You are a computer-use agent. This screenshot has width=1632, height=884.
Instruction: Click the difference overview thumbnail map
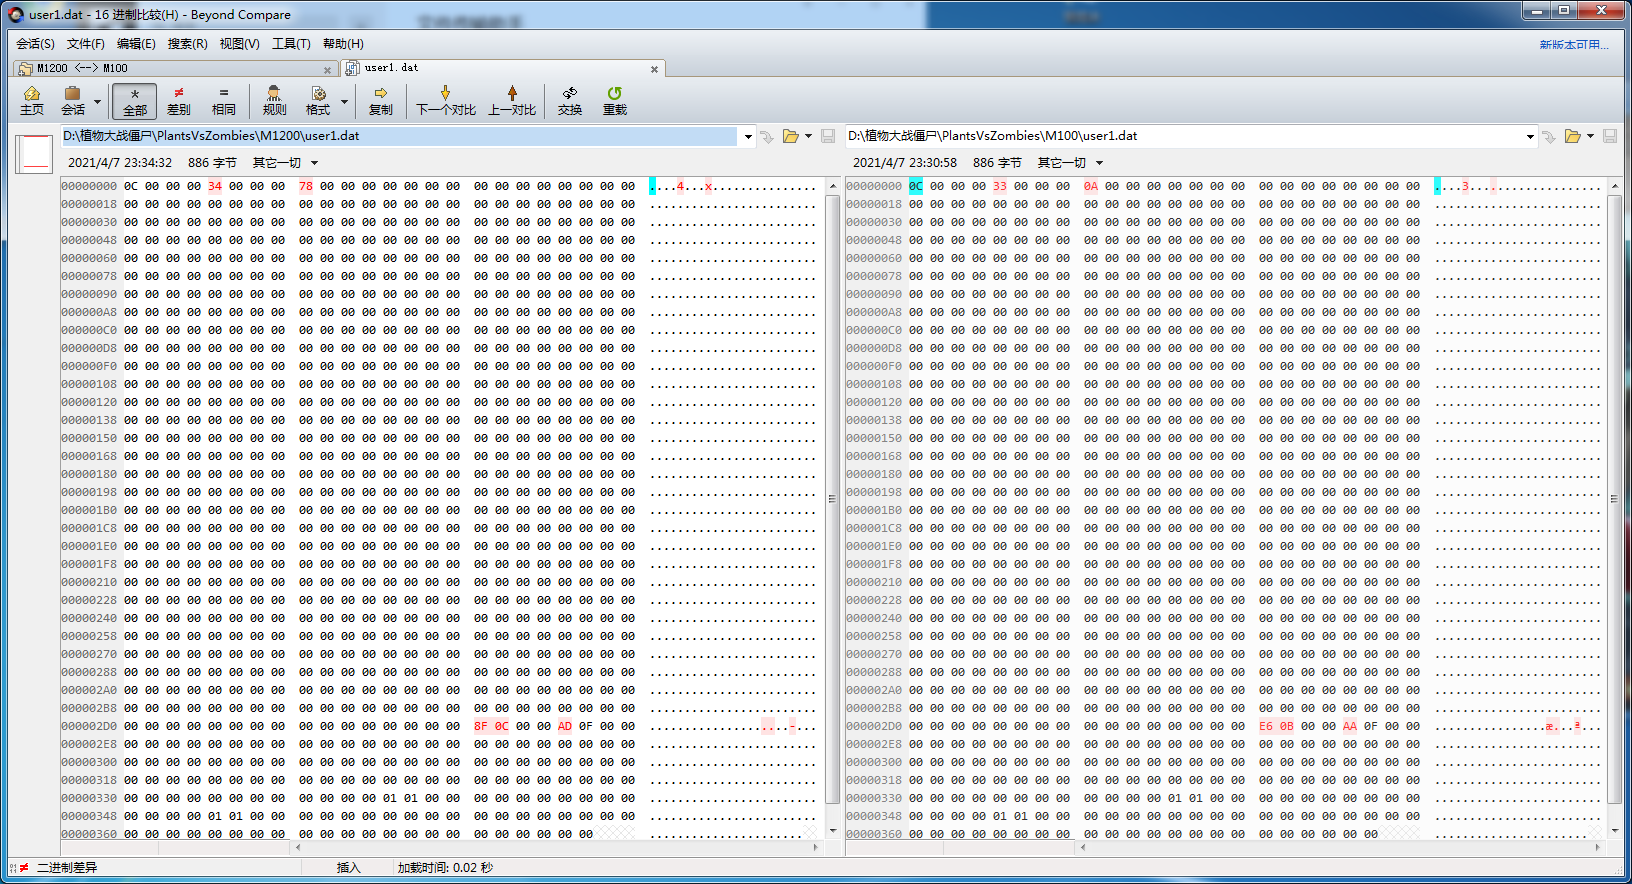pyautogui.click(x=35, y=154)
